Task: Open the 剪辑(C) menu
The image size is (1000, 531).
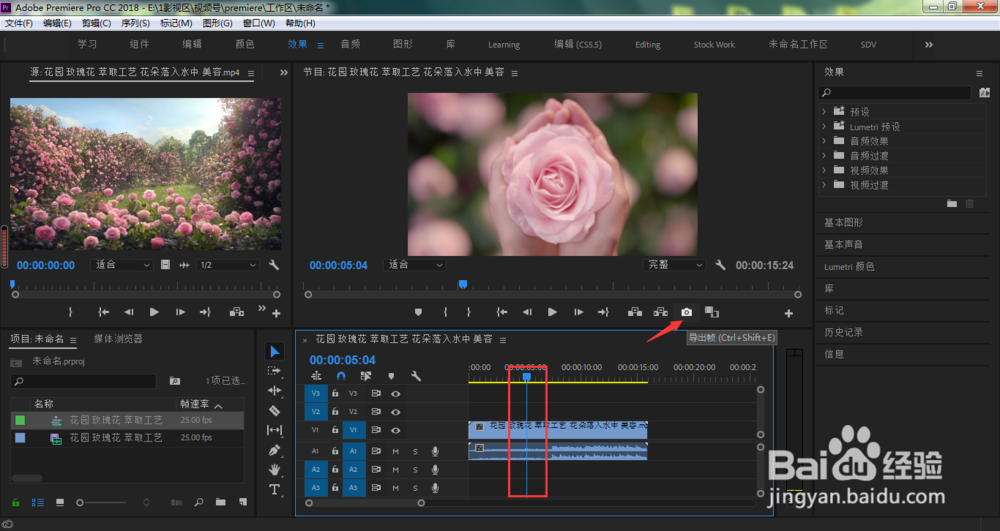Action: click(96, 23)
